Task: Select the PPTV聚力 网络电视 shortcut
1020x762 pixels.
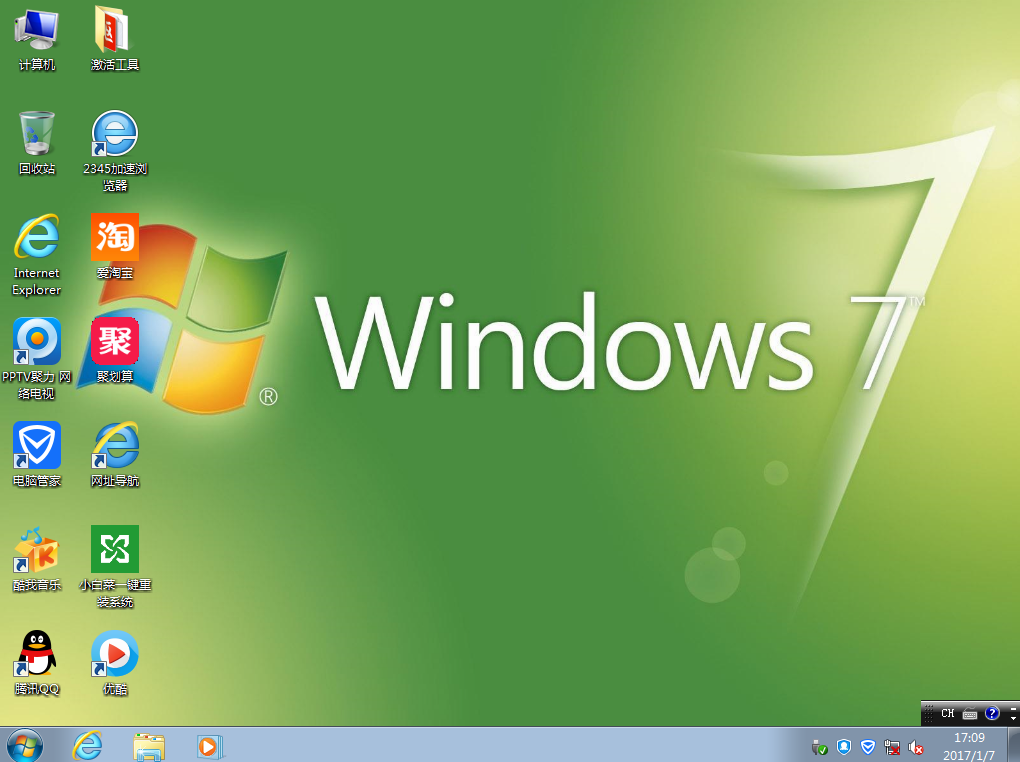Action: pos(36,359)
